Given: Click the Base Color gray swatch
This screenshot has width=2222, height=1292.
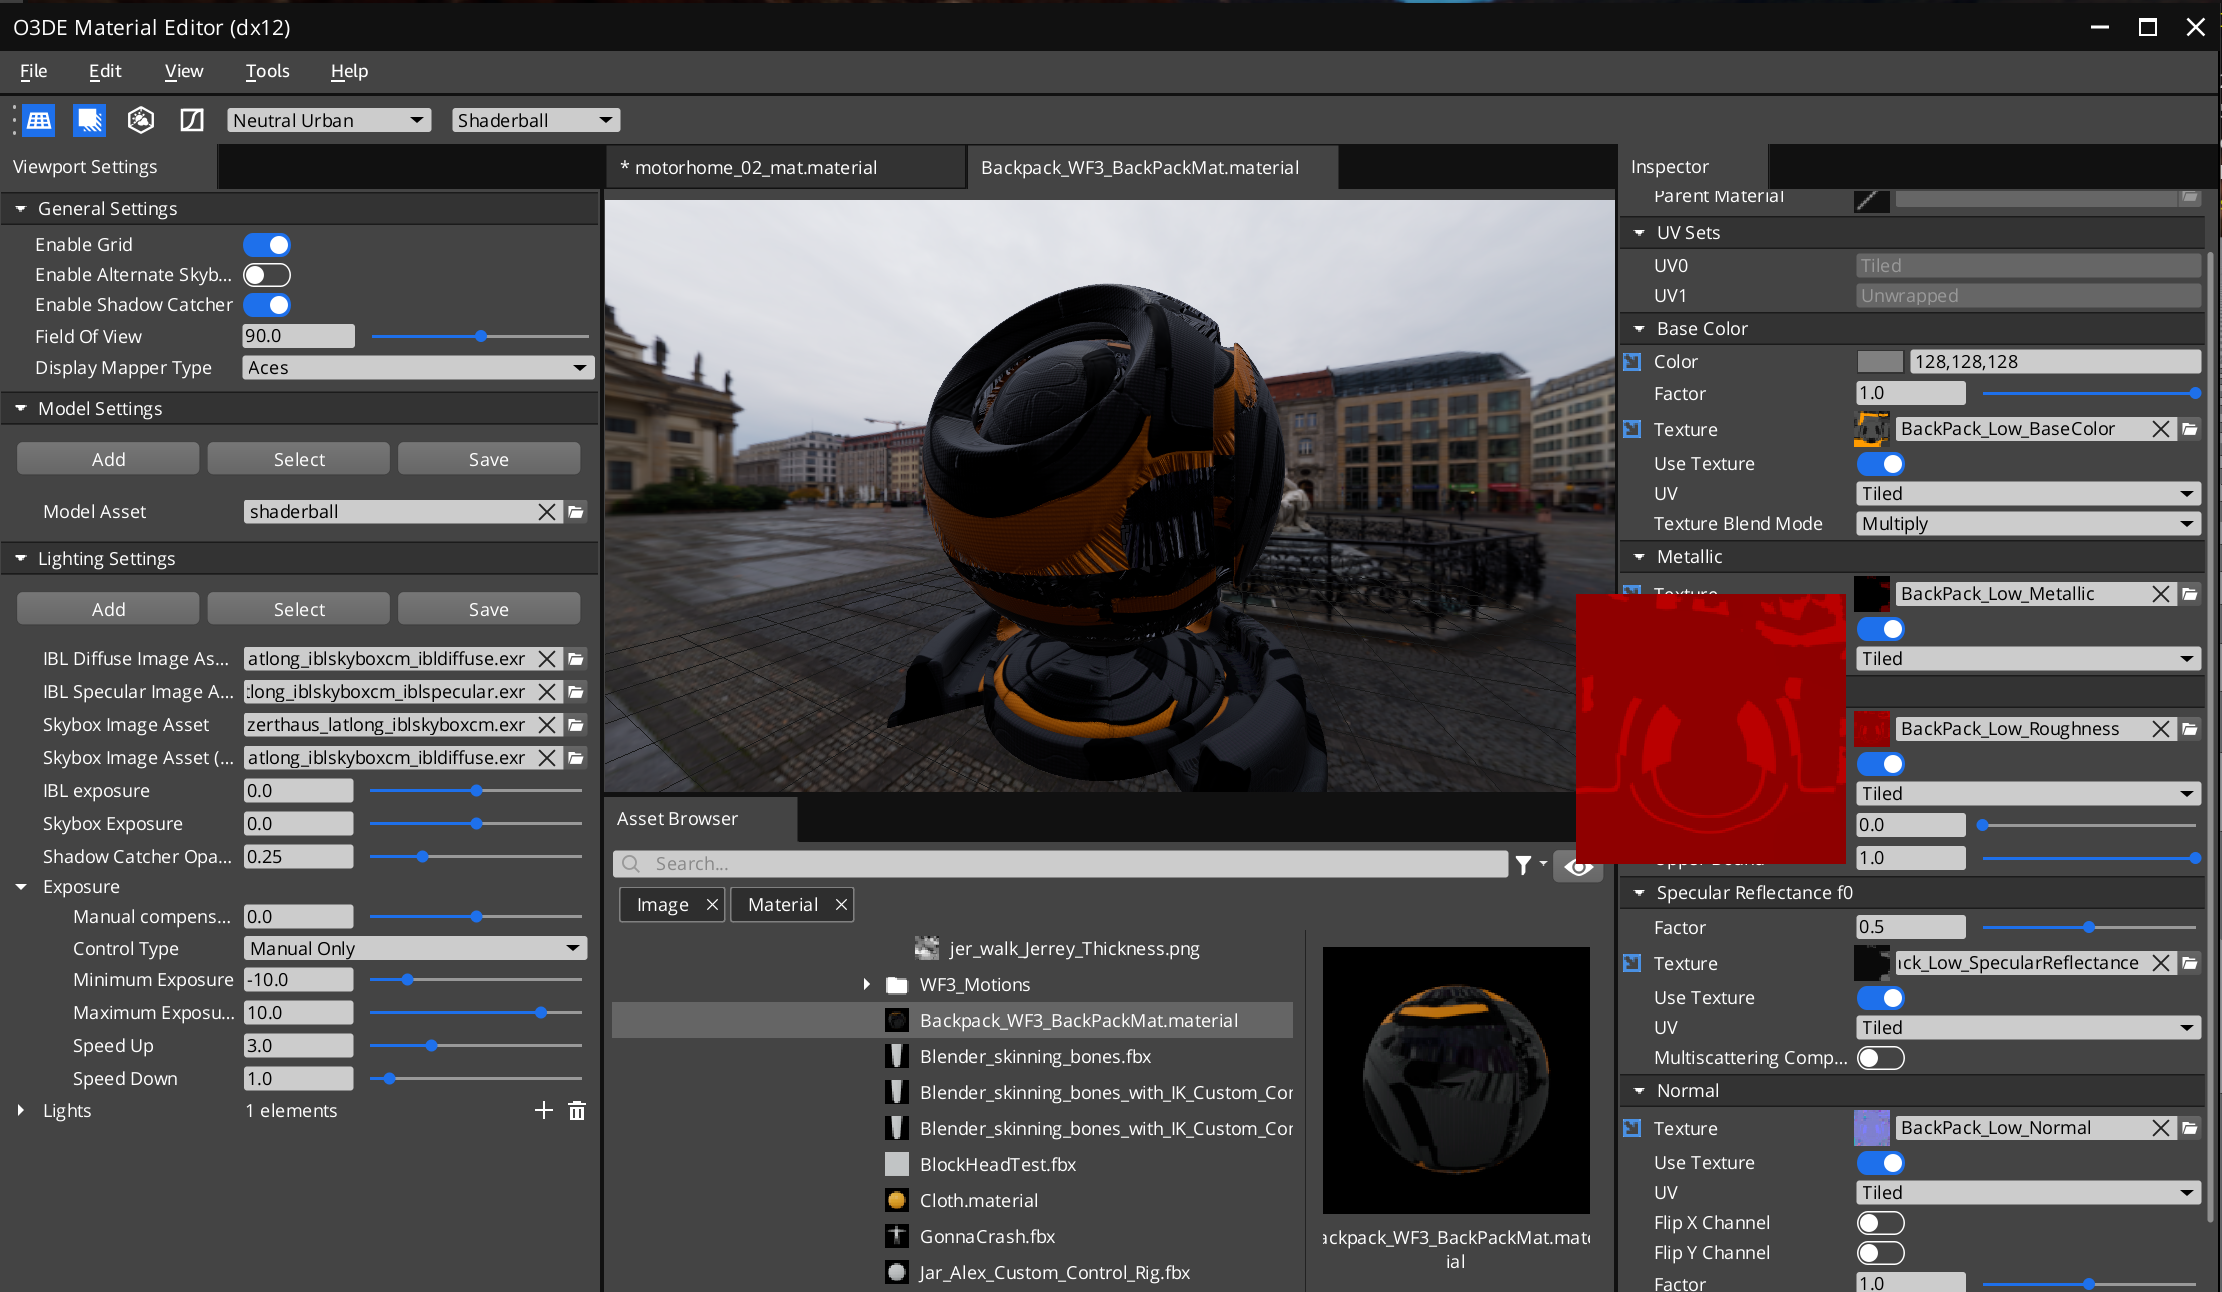Looking at the screenshot, I should [x=1880, y=362].
